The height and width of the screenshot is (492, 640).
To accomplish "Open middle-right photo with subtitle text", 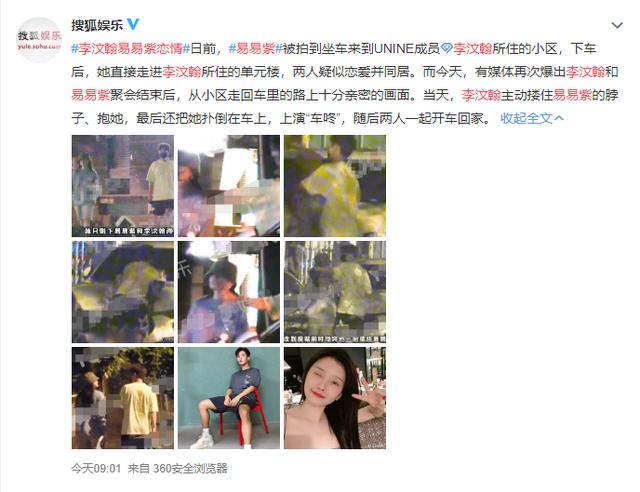I will tap(335, 292).
